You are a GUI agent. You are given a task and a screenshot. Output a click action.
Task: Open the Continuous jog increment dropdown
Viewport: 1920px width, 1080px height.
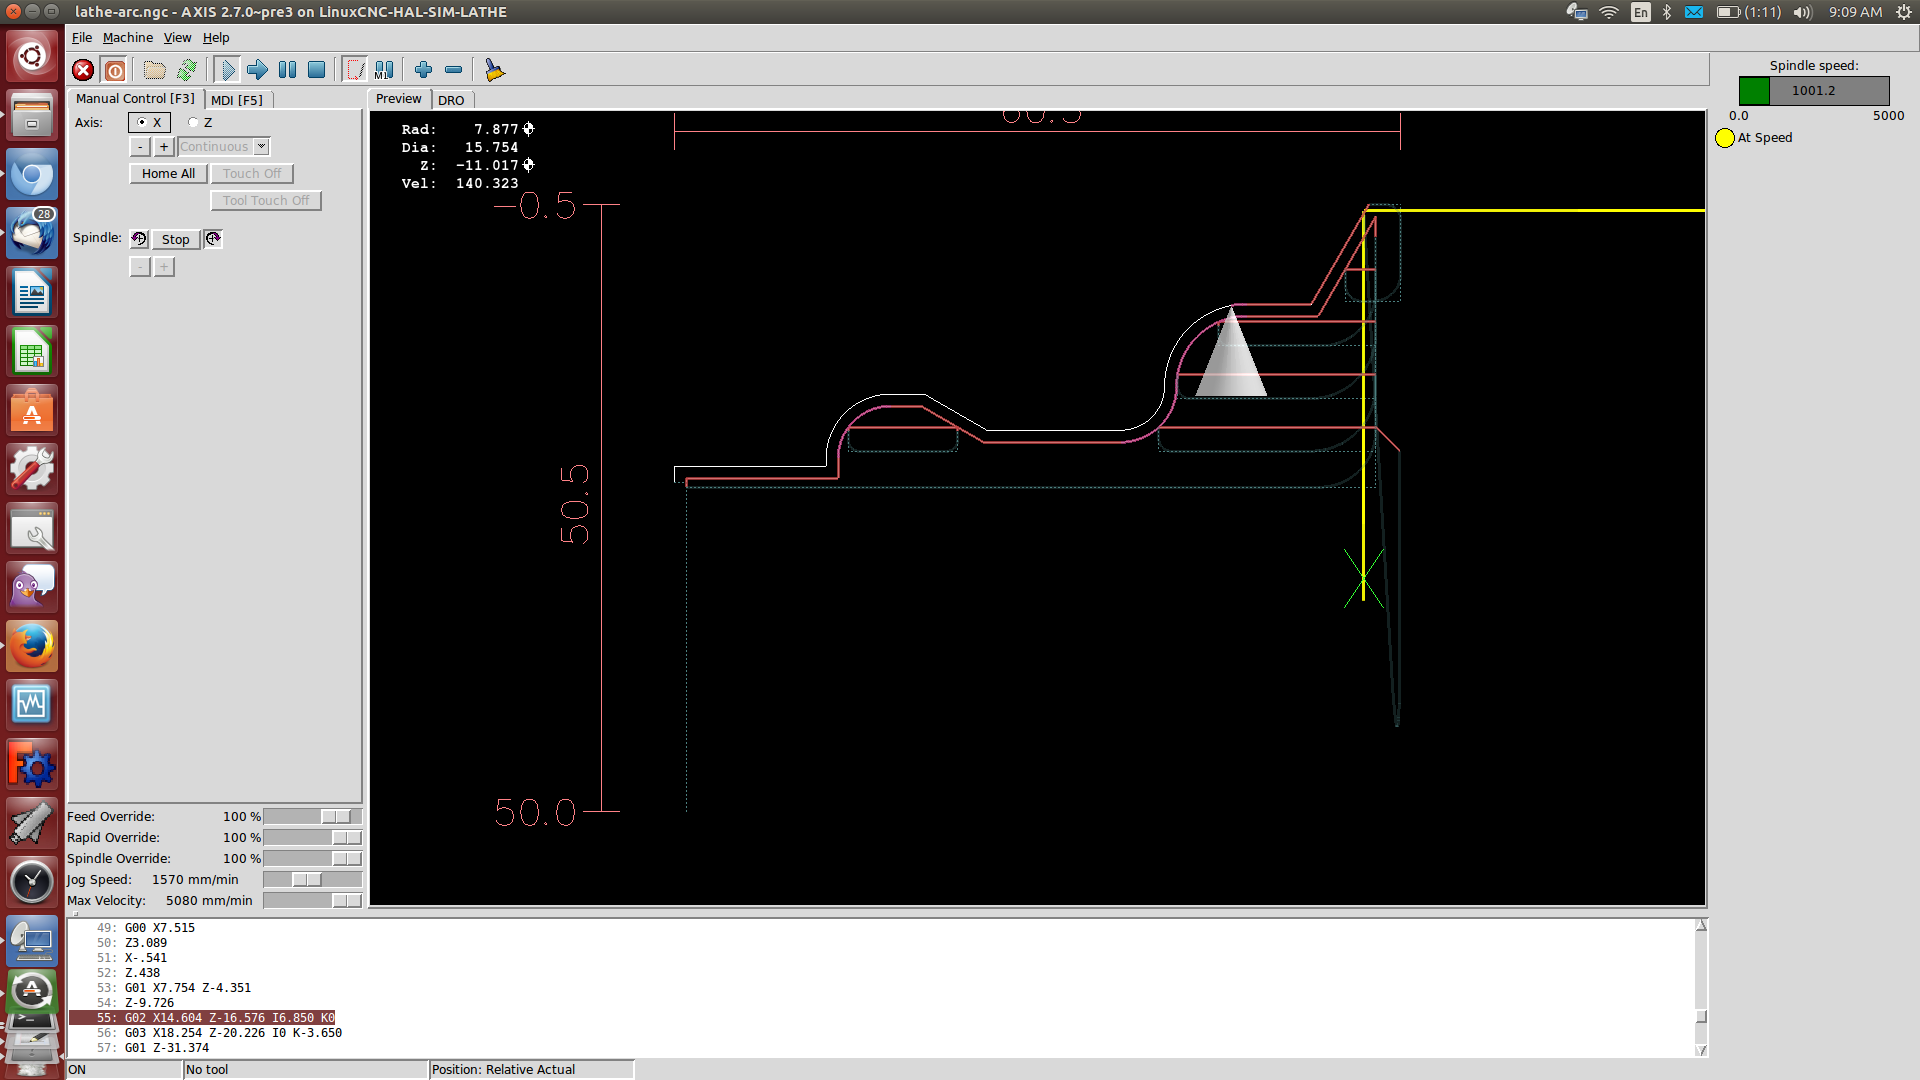point(224,147)
